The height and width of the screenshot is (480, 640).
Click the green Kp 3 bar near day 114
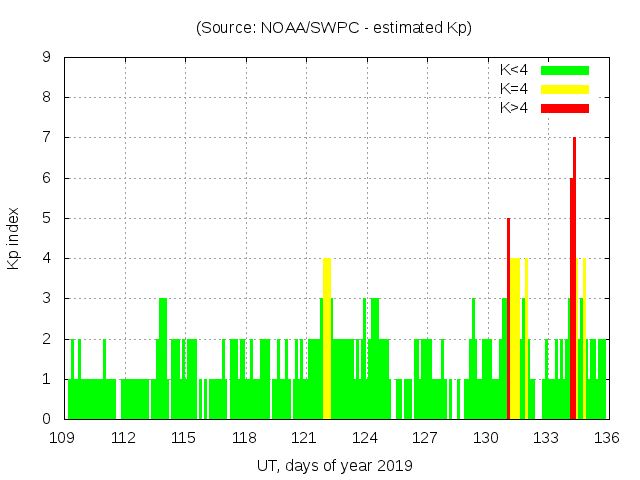(163, 360)
